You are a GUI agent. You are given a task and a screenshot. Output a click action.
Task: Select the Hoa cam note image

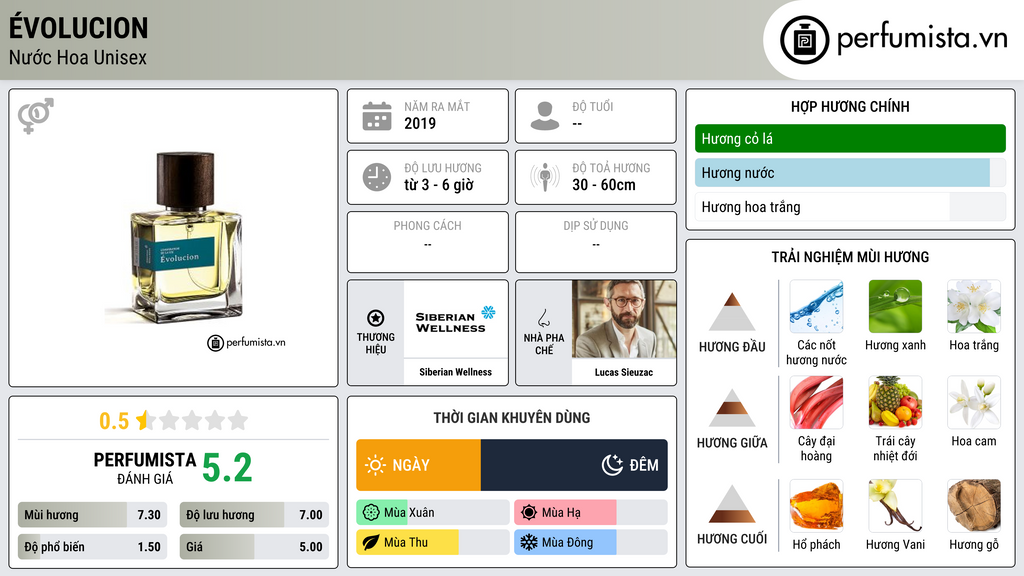coord(974,402)
